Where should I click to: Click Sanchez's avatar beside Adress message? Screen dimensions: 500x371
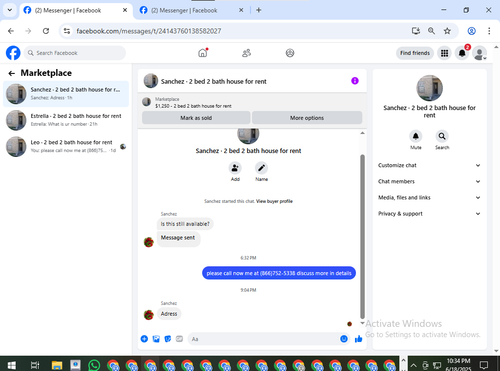click(x=149, y=314)
